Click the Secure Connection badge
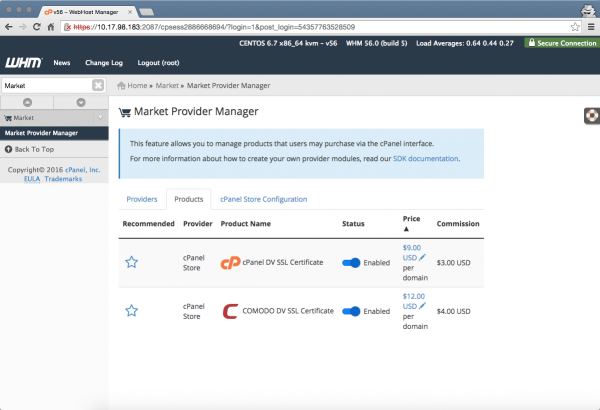Viewport: 600px width, 410px height. 562,43
